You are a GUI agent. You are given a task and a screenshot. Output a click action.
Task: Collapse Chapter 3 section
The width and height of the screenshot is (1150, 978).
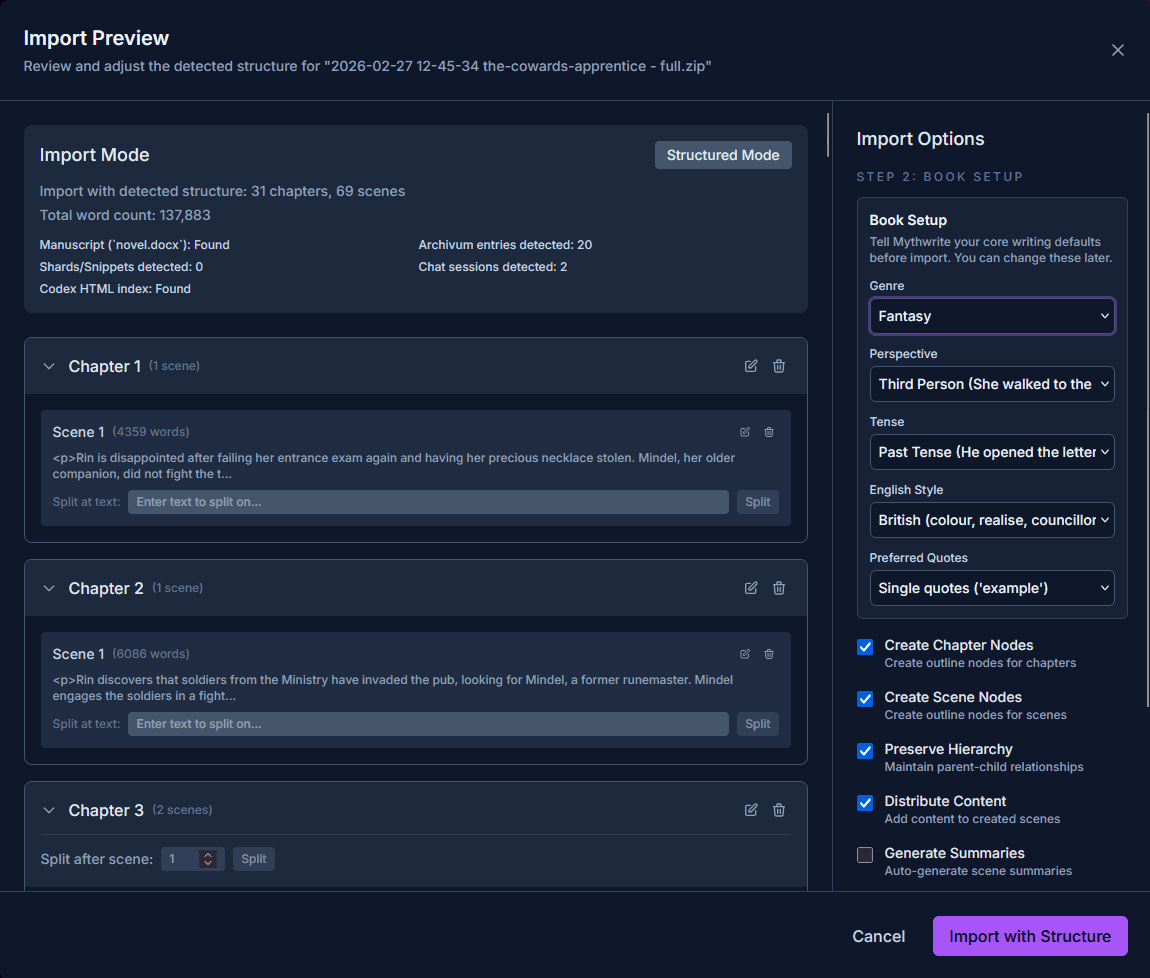point(49,810)
